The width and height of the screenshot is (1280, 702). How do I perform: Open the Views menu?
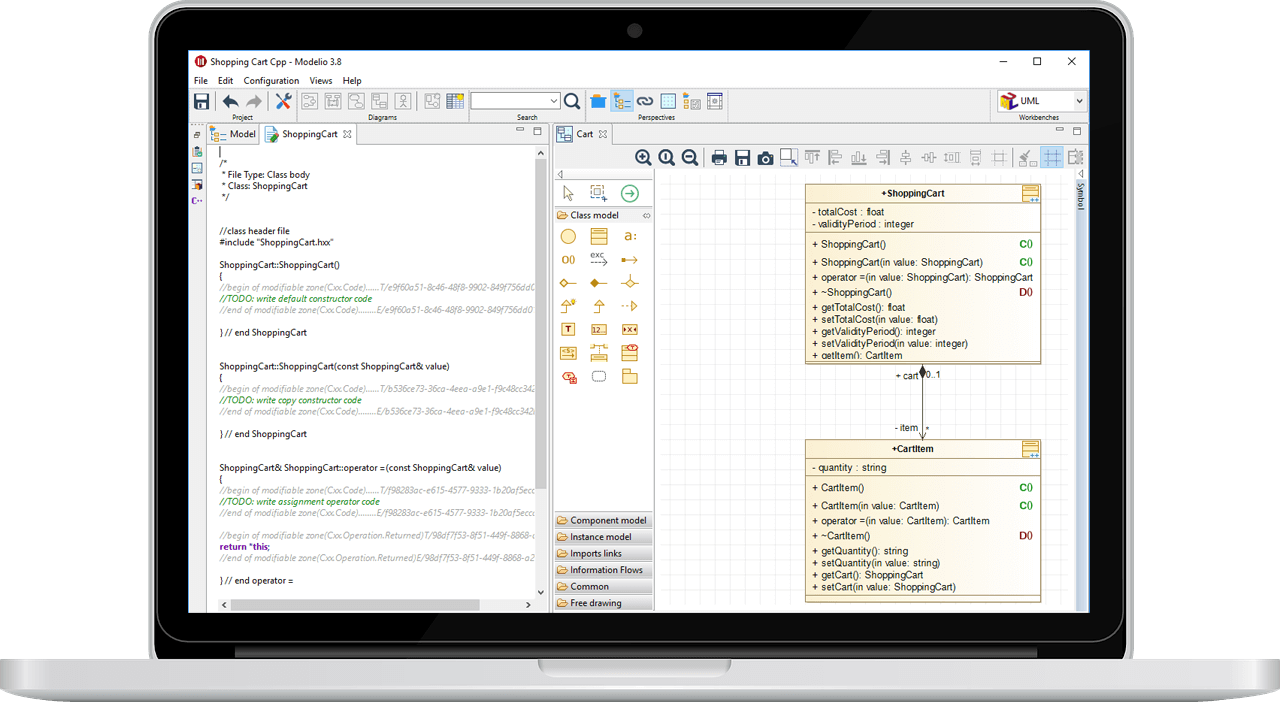coord(321,80)
